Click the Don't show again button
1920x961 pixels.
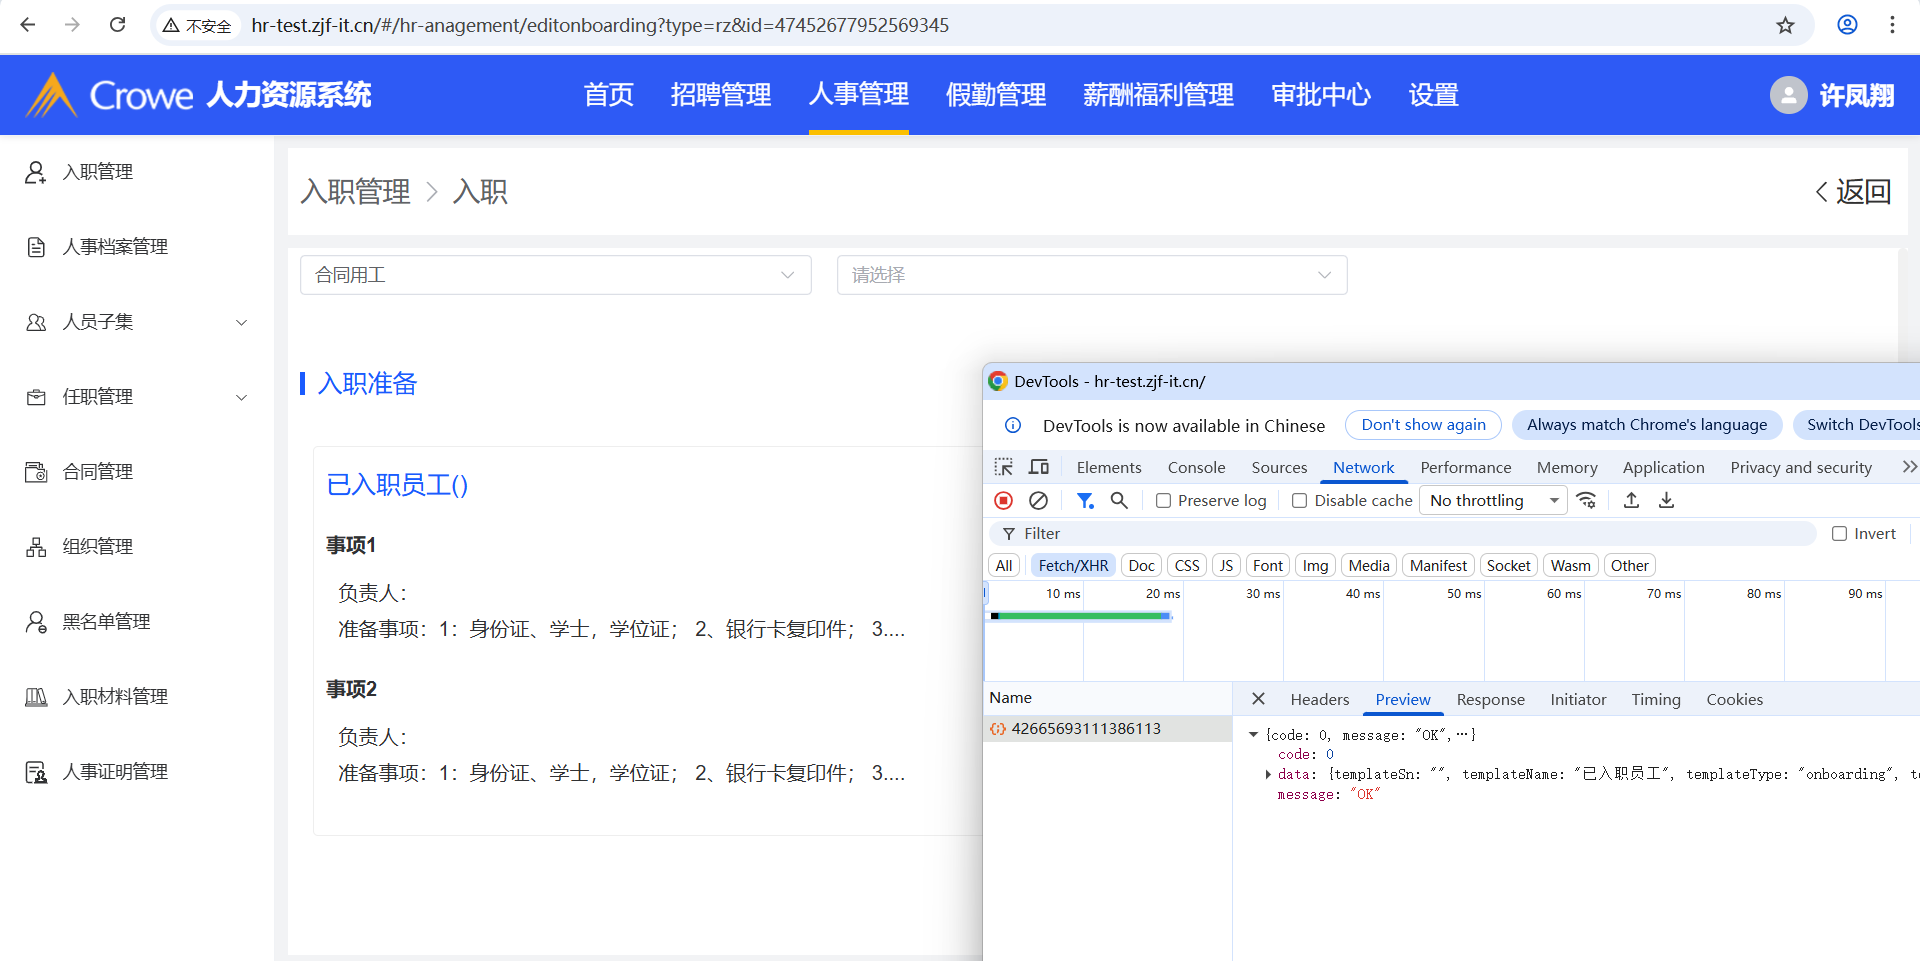coord(1423,425)
